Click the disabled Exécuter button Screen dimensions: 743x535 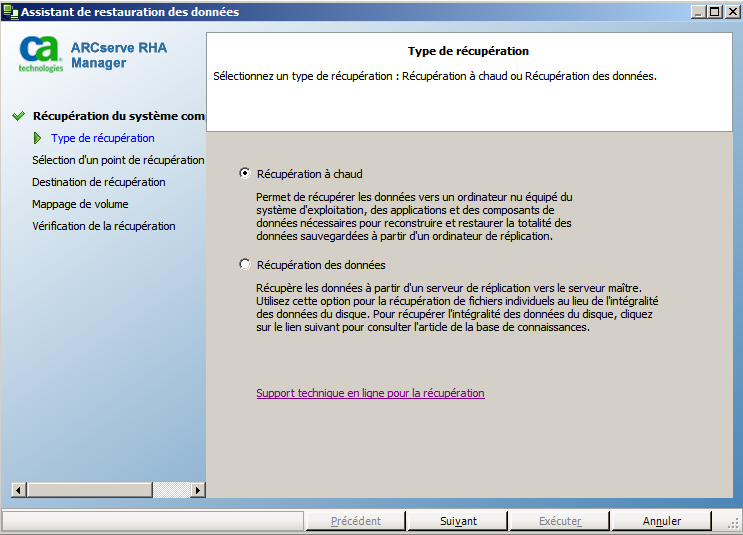560,521
